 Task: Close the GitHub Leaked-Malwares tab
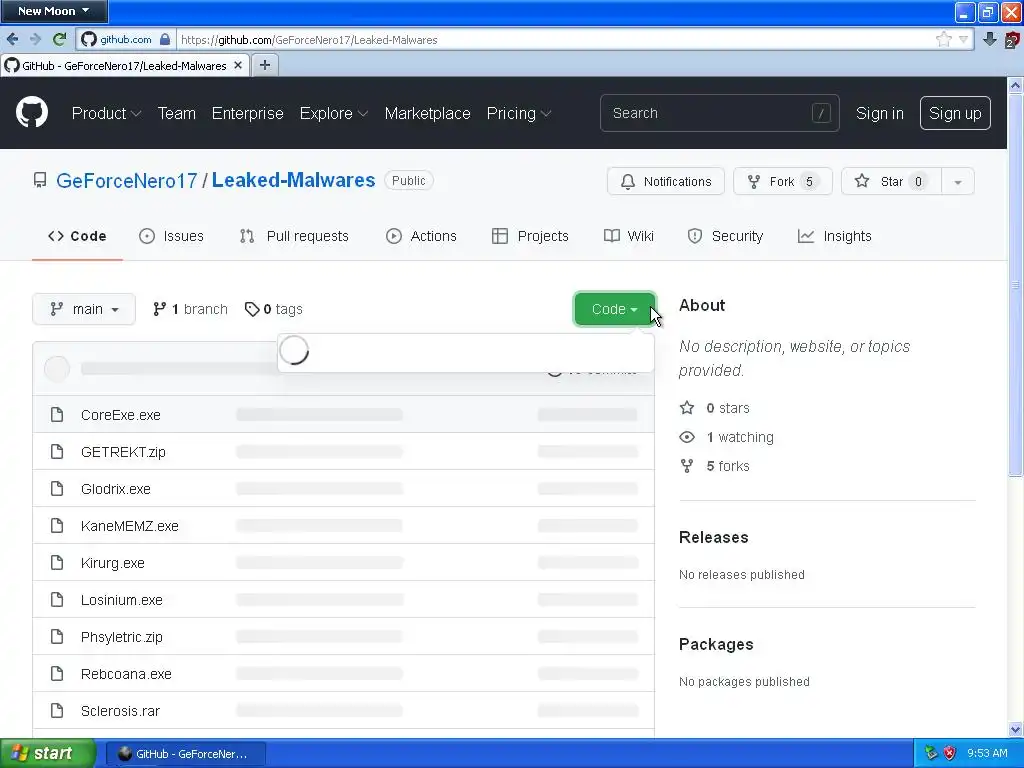[x=238, y=65]
